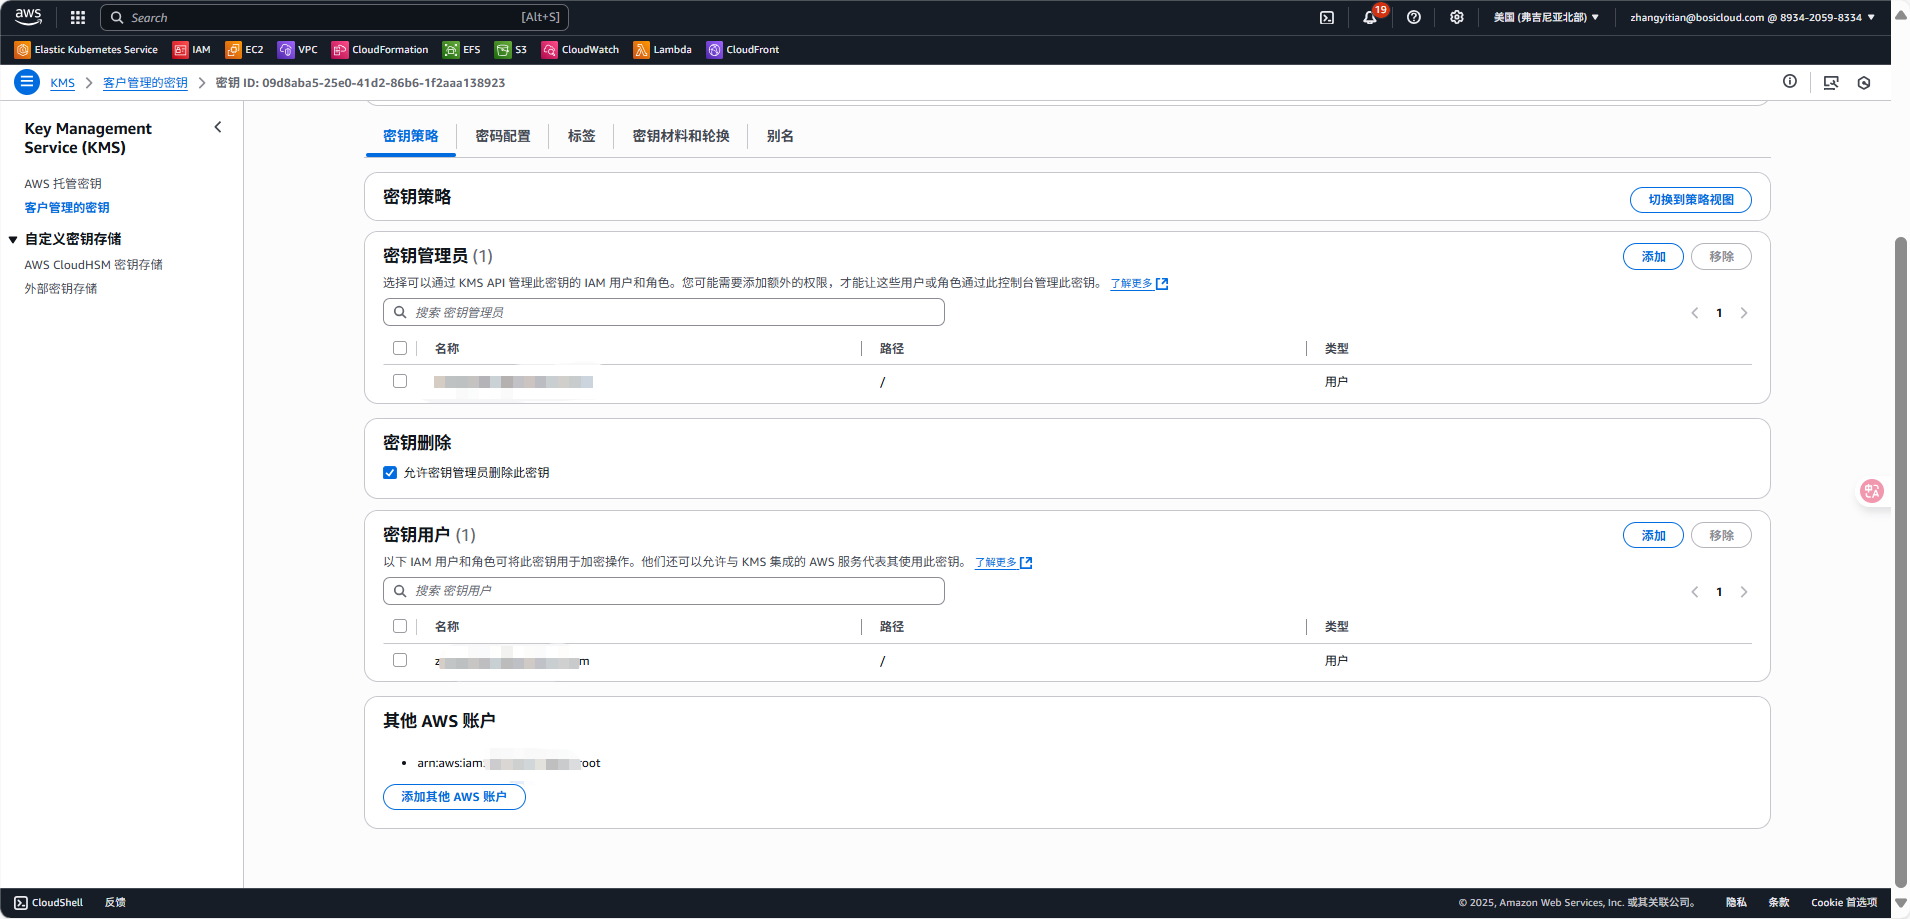
Task: Open the help question mark icon
Action: click(1414, 17)
